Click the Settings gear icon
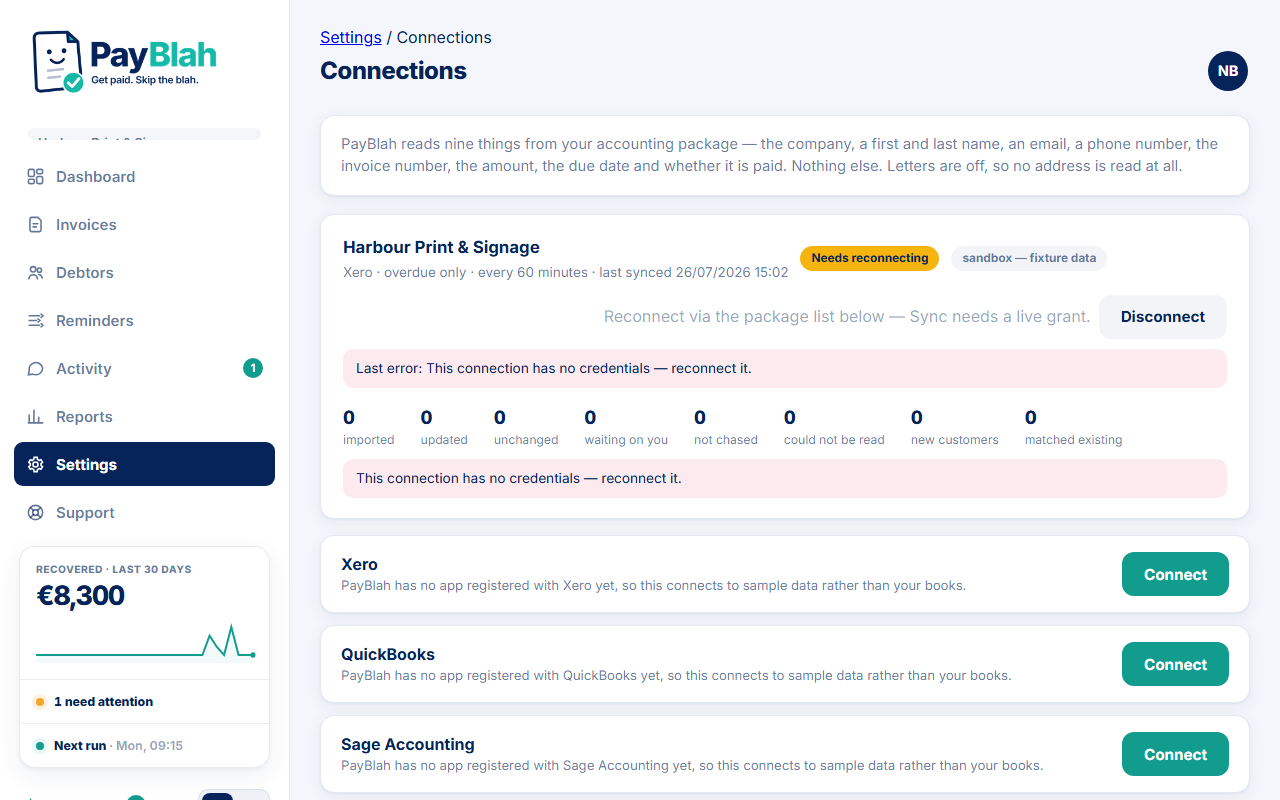 tap(36, 465)
